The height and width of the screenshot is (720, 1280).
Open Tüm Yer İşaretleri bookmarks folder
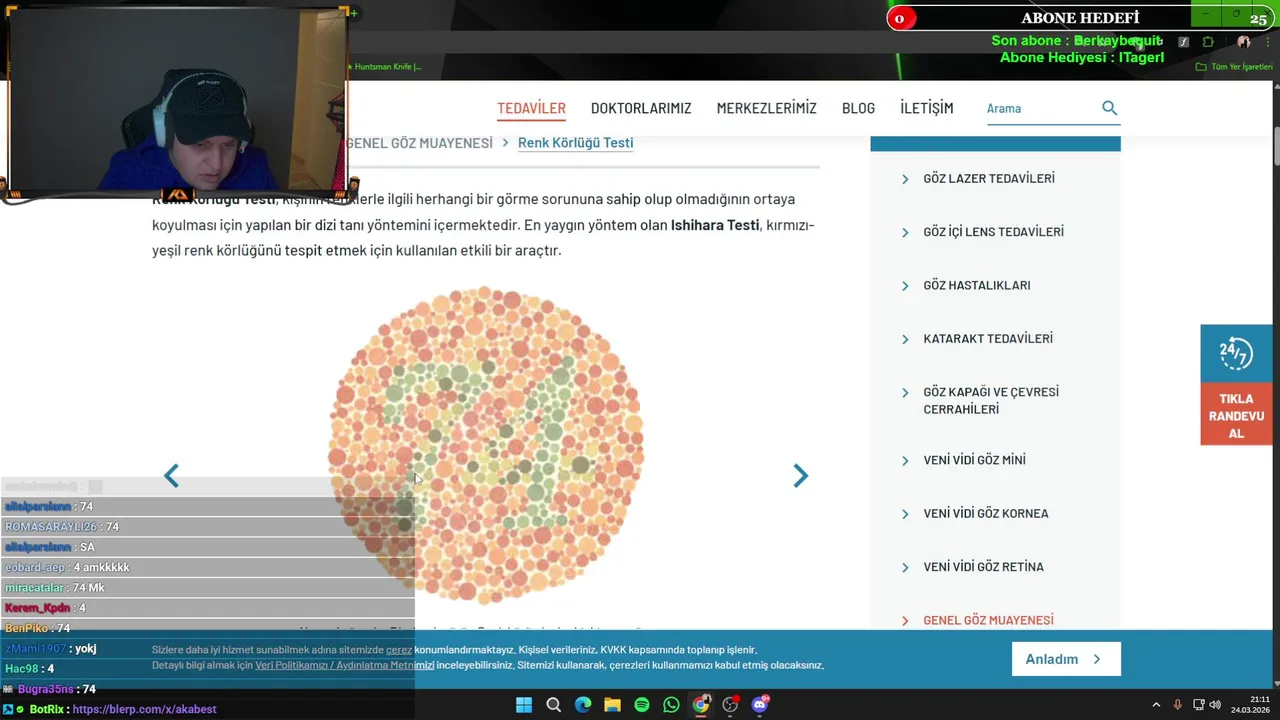[x=1234, y=67]
